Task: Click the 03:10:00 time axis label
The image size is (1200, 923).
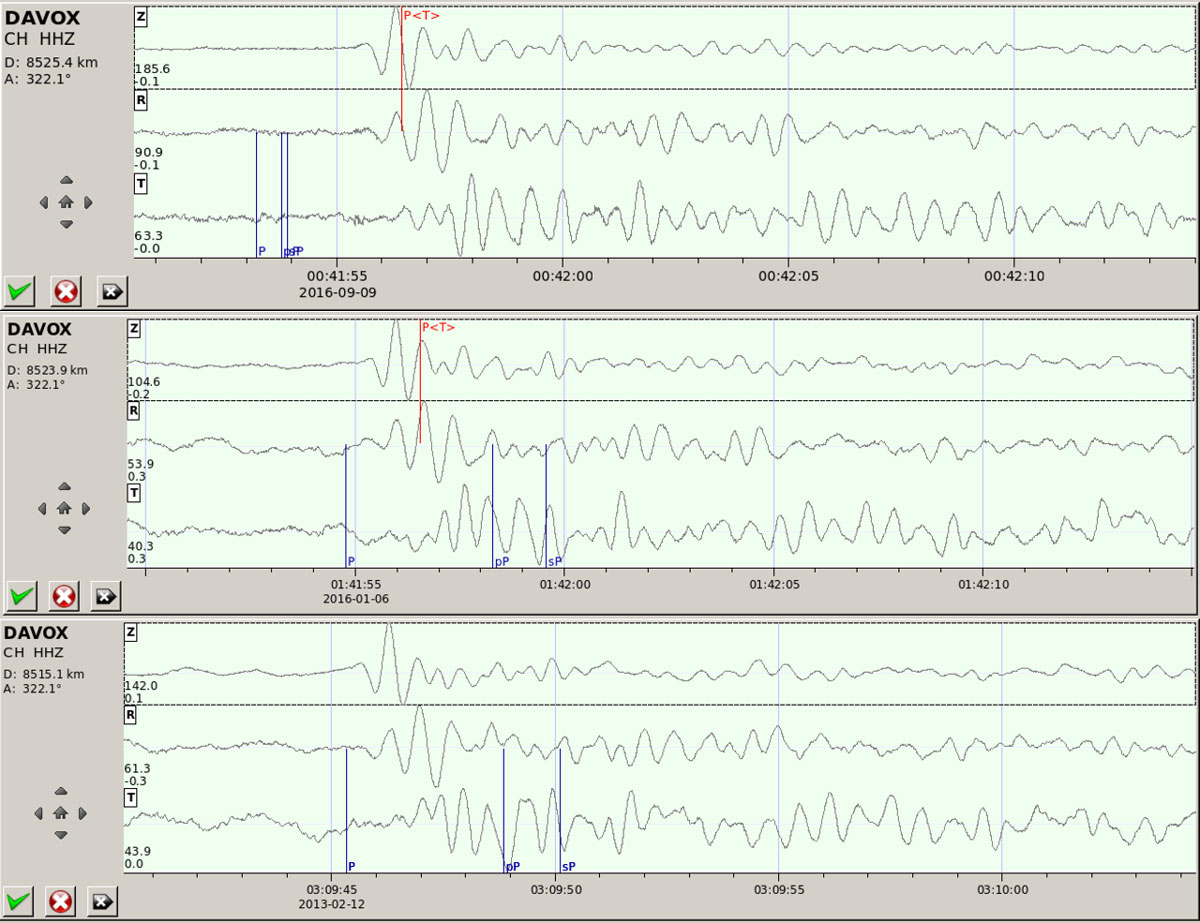Action: (1001, 889)
